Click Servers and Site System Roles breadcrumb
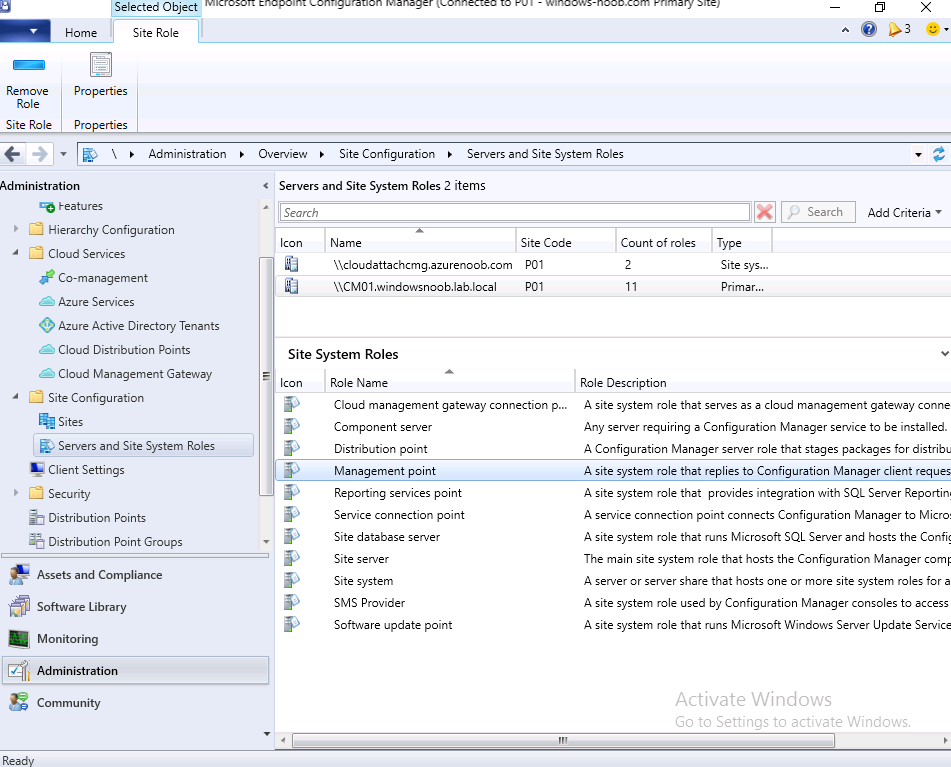Viewport: 951px width, 767px height. tap(545, 154)
